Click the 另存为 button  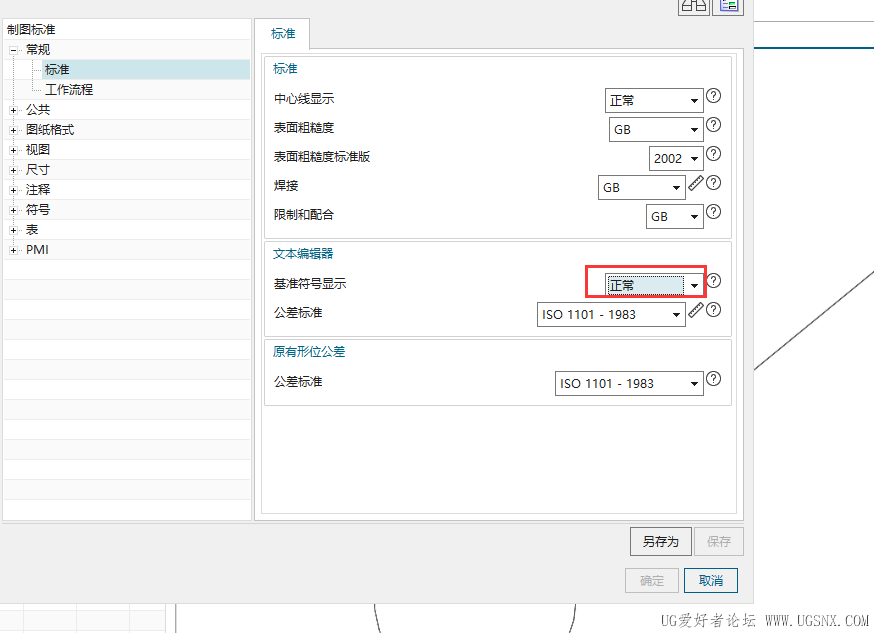(x=661, y=542)
